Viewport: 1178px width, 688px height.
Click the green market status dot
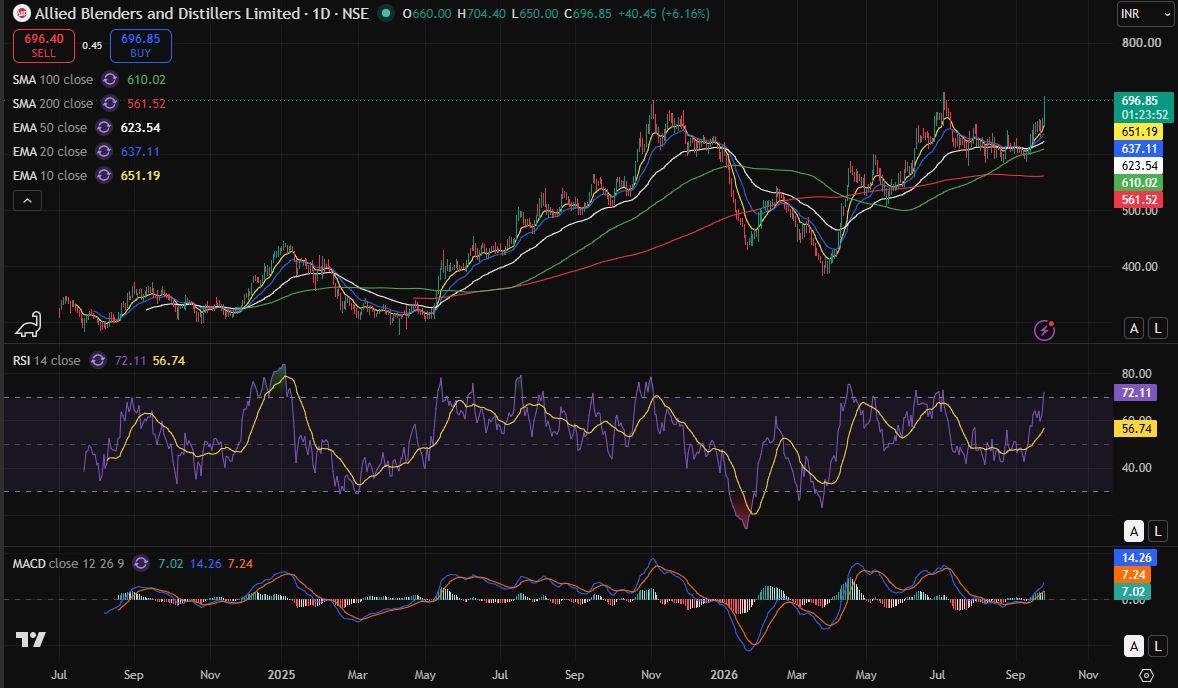pos(385,13)
